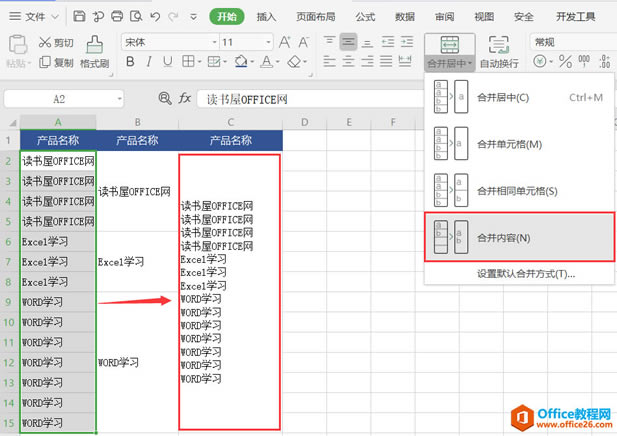Click the Thousands separator 000 icon
This screenshot has width=617, height=436.
pyautogui.click(x=584, y=61)
